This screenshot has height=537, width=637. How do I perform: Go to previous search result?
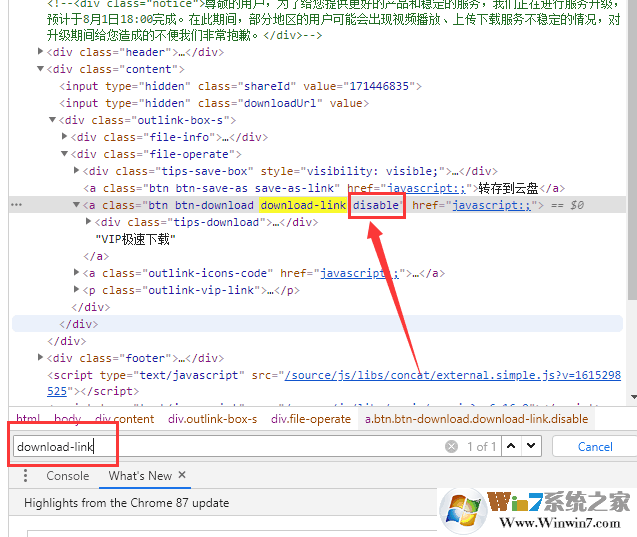point(510,446)
